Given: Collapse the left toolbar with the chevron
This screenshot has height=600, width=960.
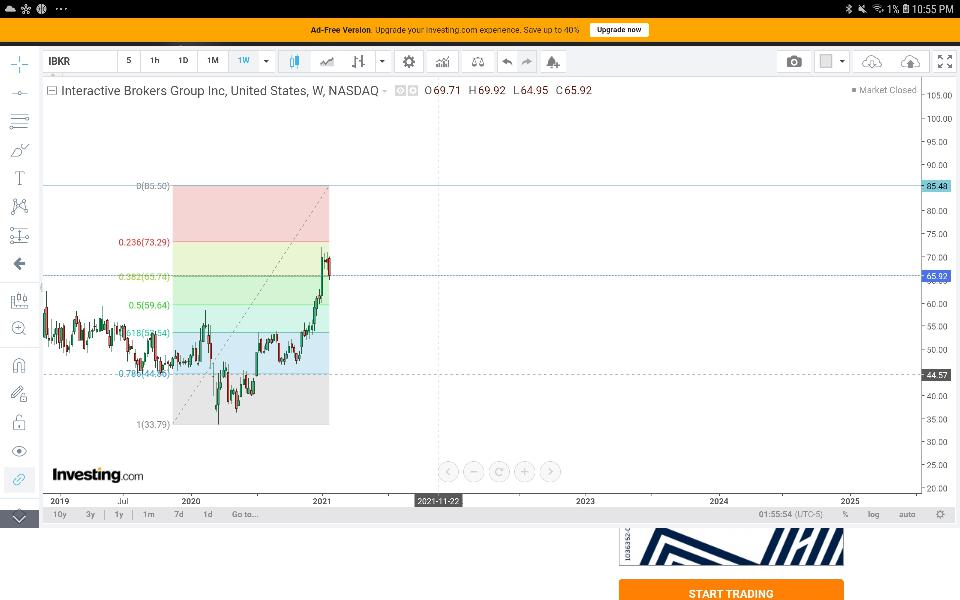Looking at the screenshot, I should click(20, 519).
